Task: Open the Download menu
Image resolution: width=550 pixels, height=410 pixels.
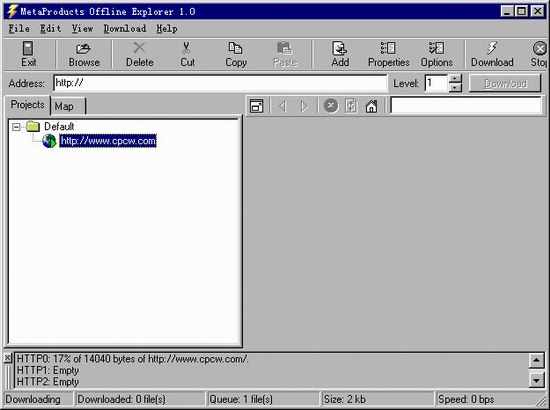Action: [x=125, y=28]
